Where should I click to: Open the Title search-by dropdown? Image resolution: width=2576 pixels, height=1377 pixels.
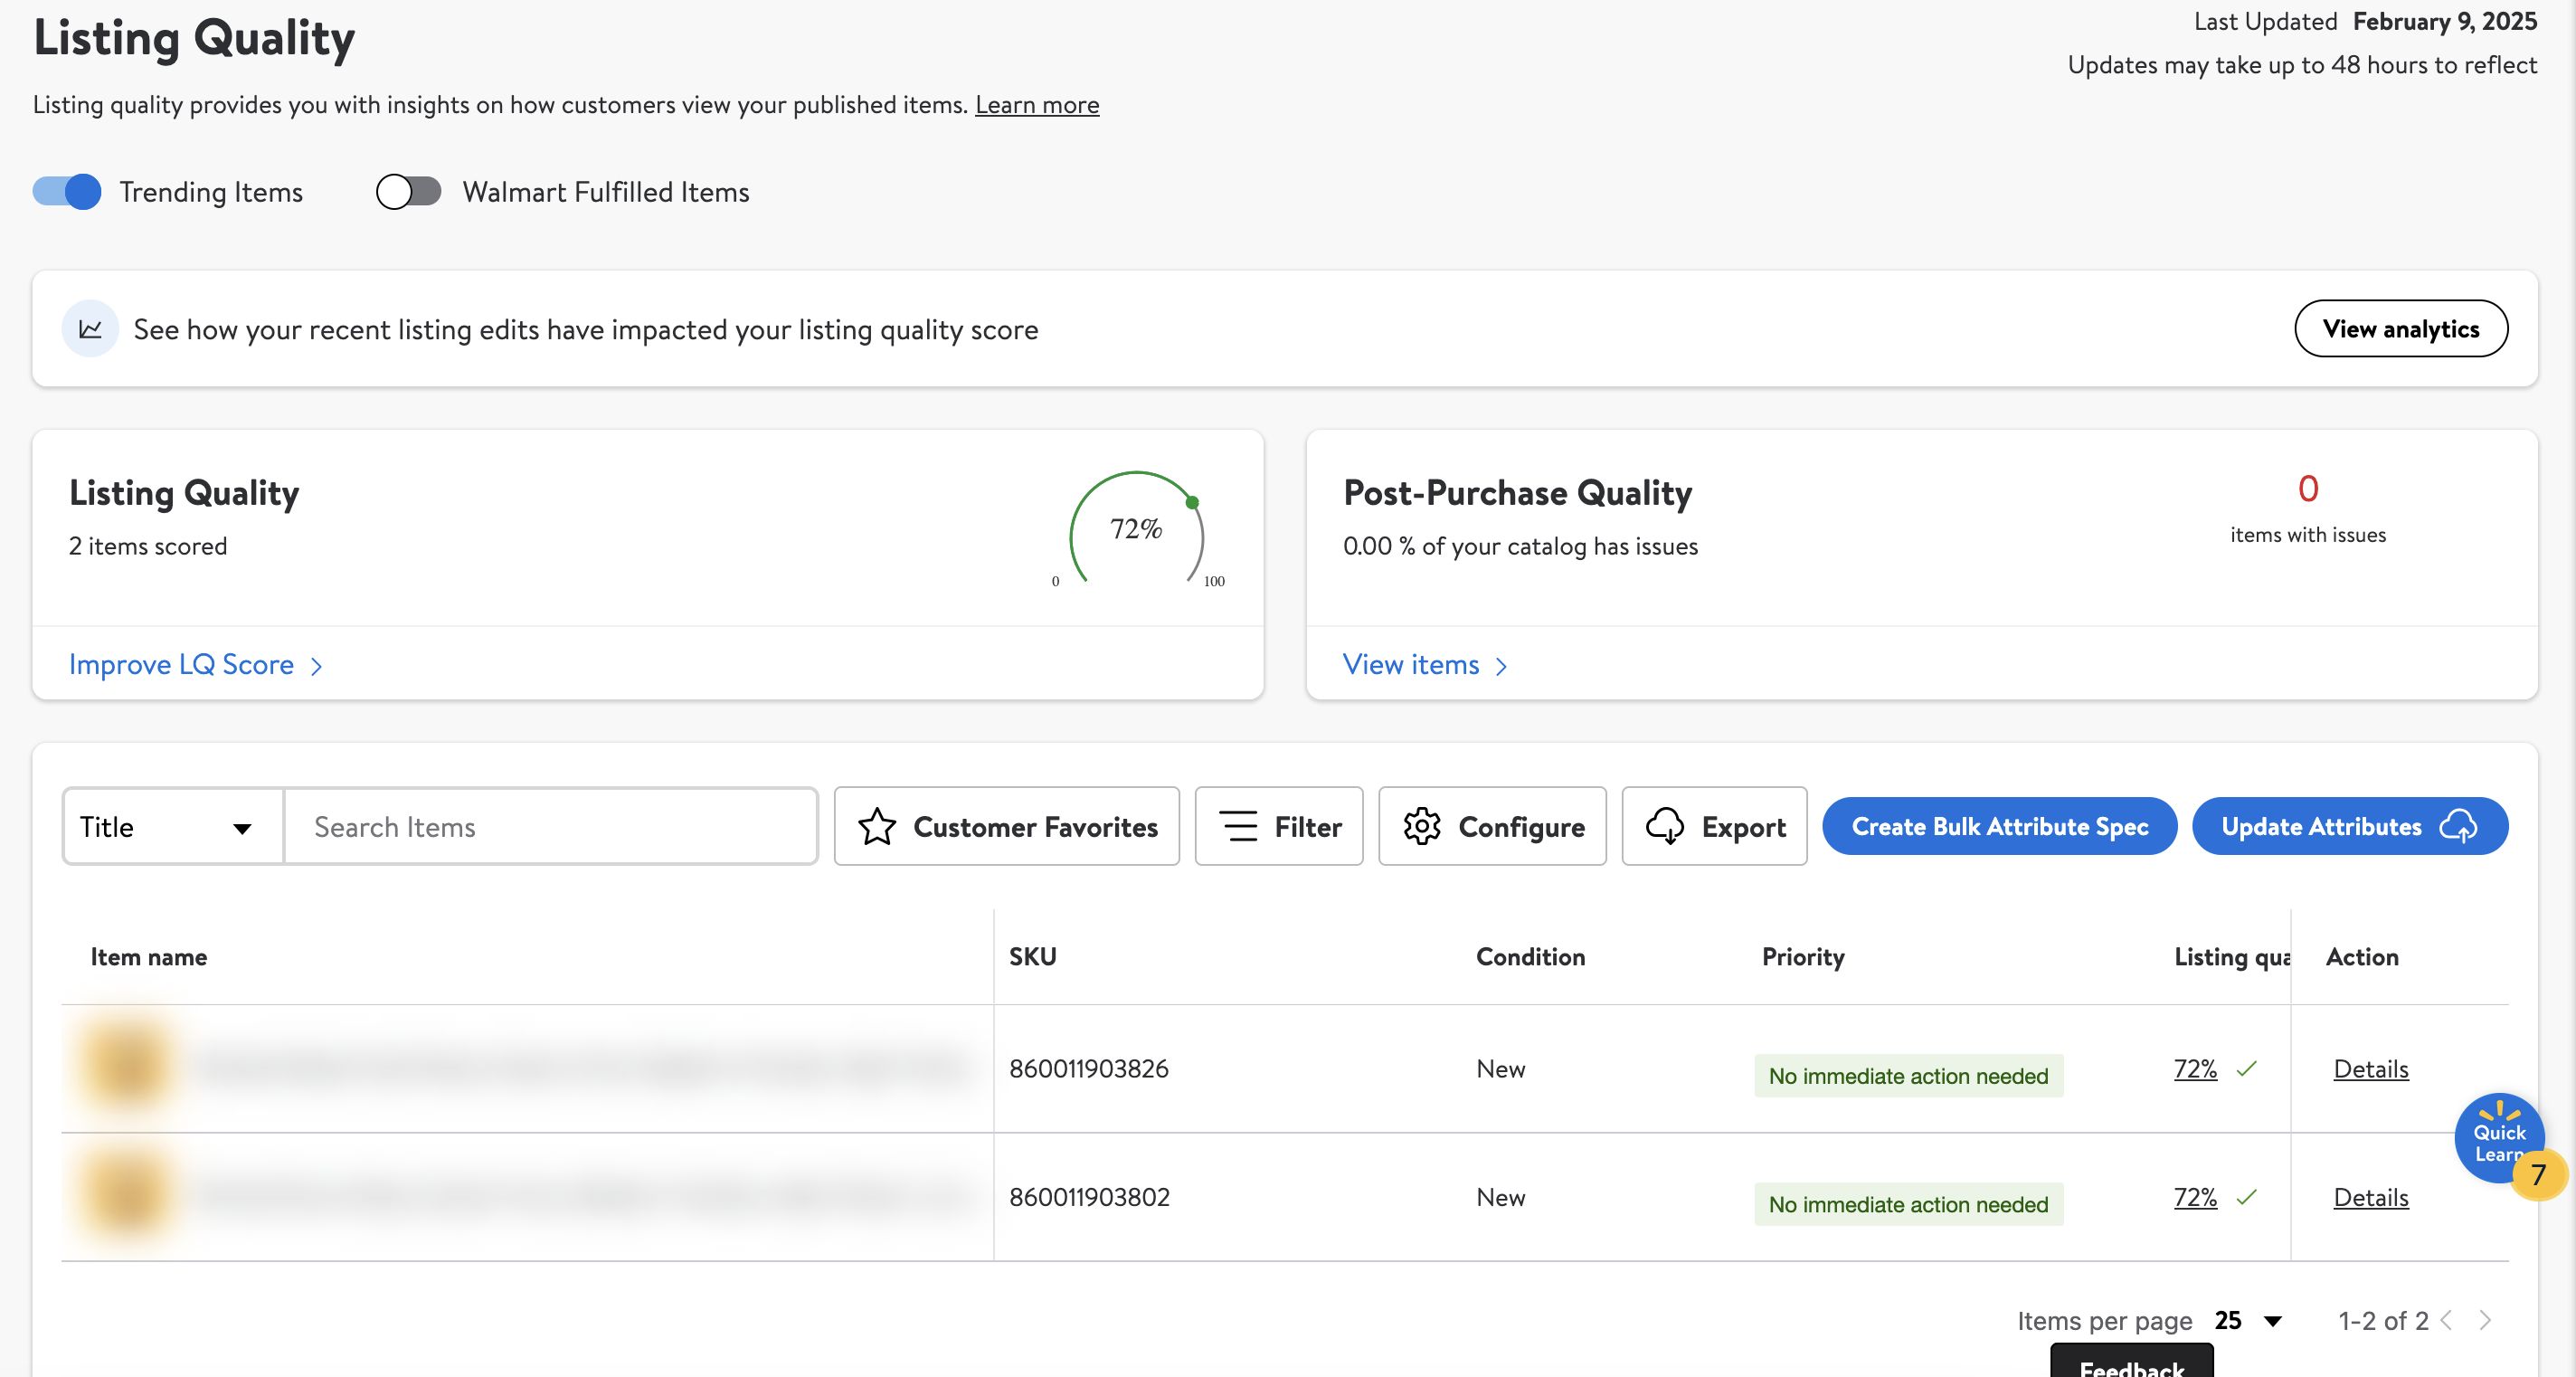173,827
